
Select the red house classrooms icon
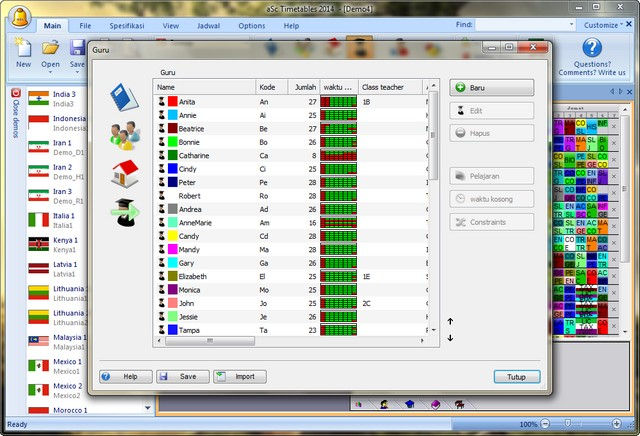point(125,174)
